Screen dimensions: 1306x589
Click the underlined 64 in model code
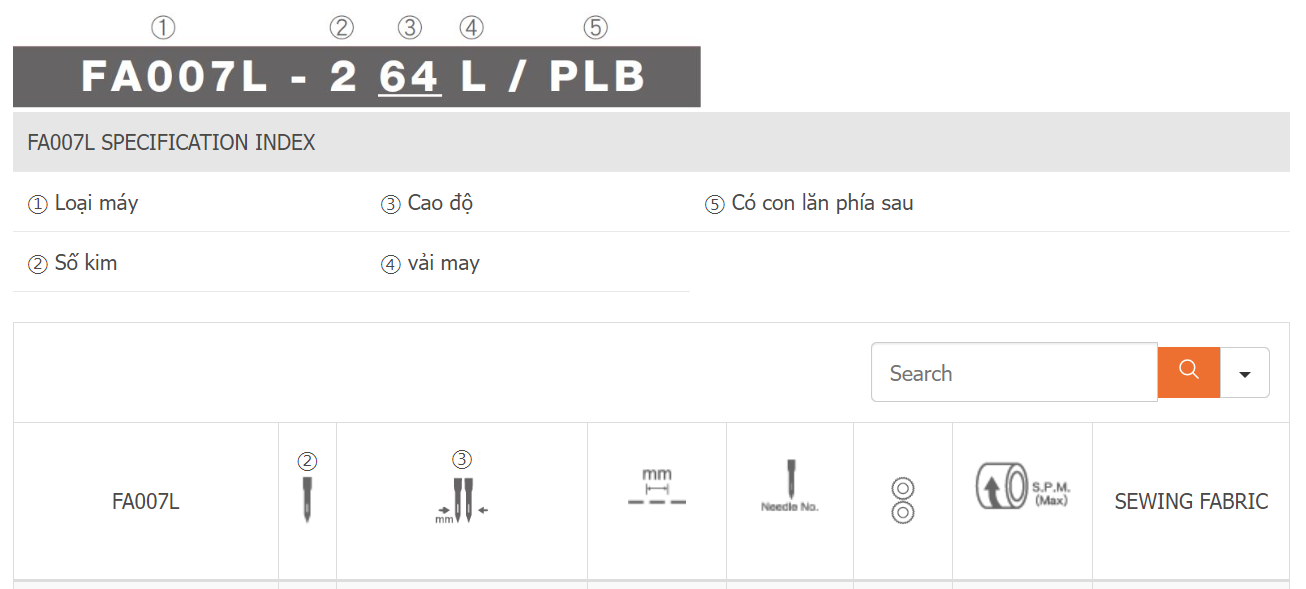coord(410,77)
